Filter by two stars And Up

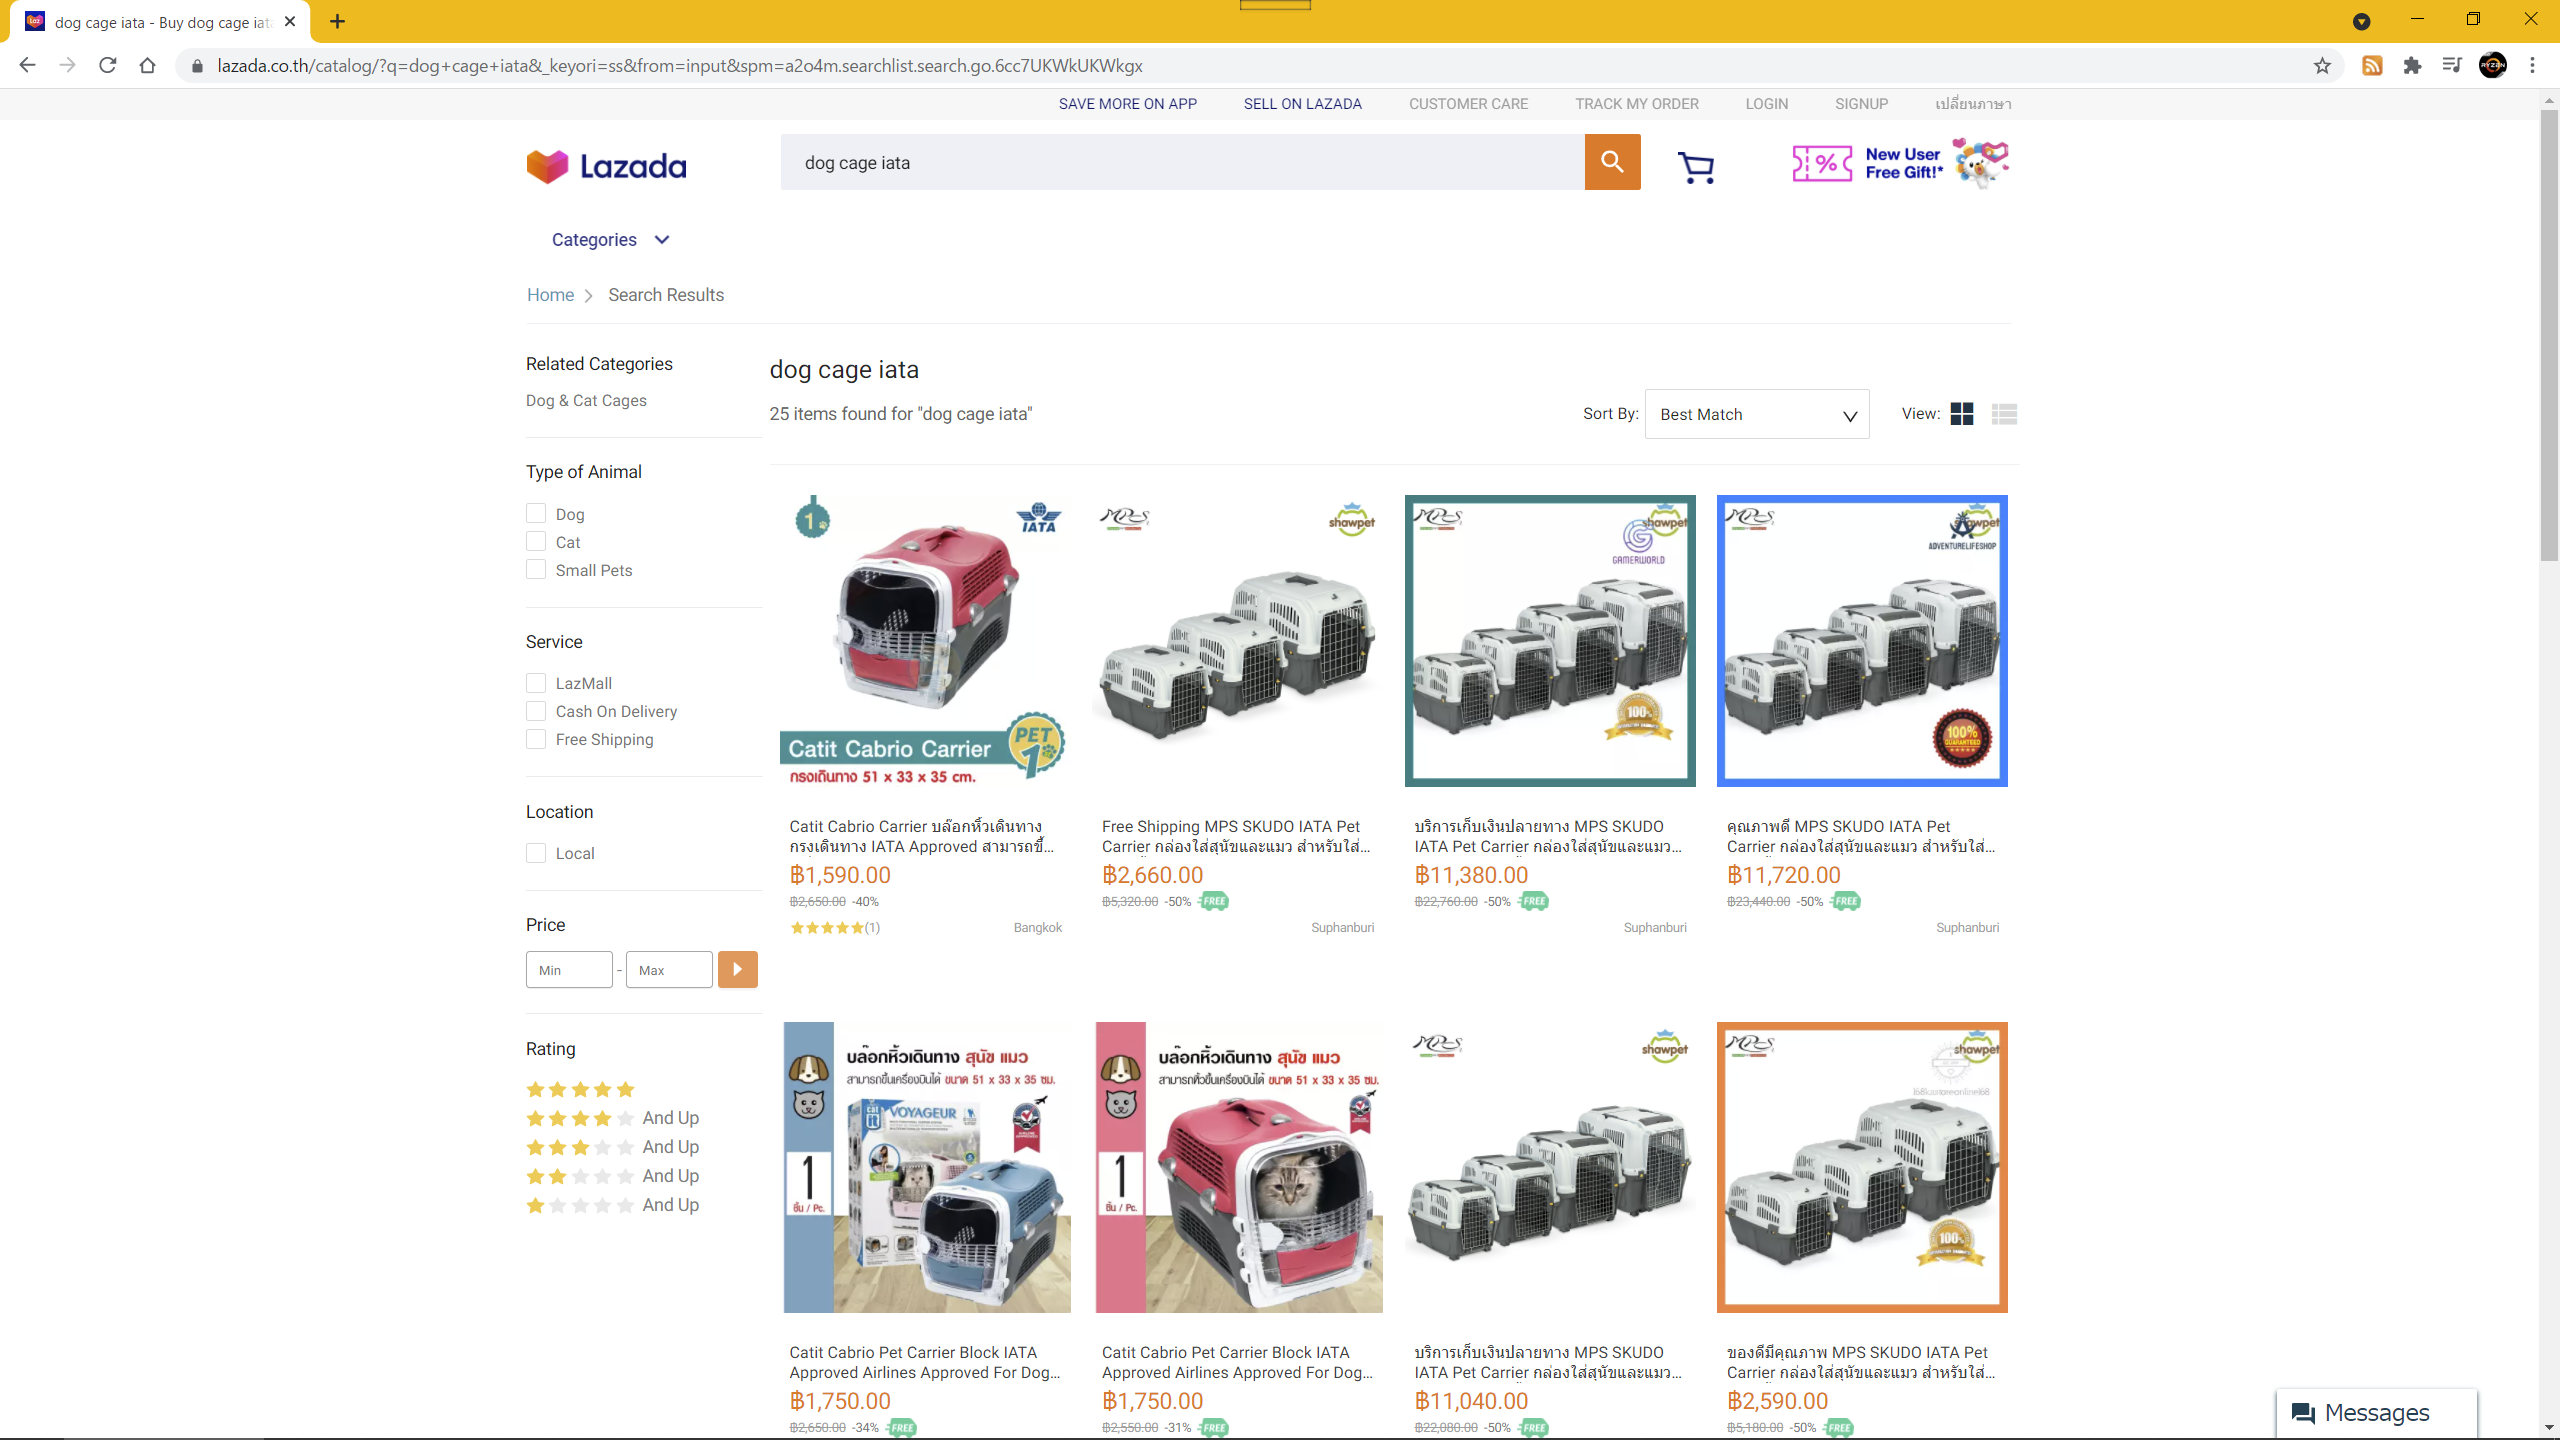pyautogui.click(x=612, y=1176)
